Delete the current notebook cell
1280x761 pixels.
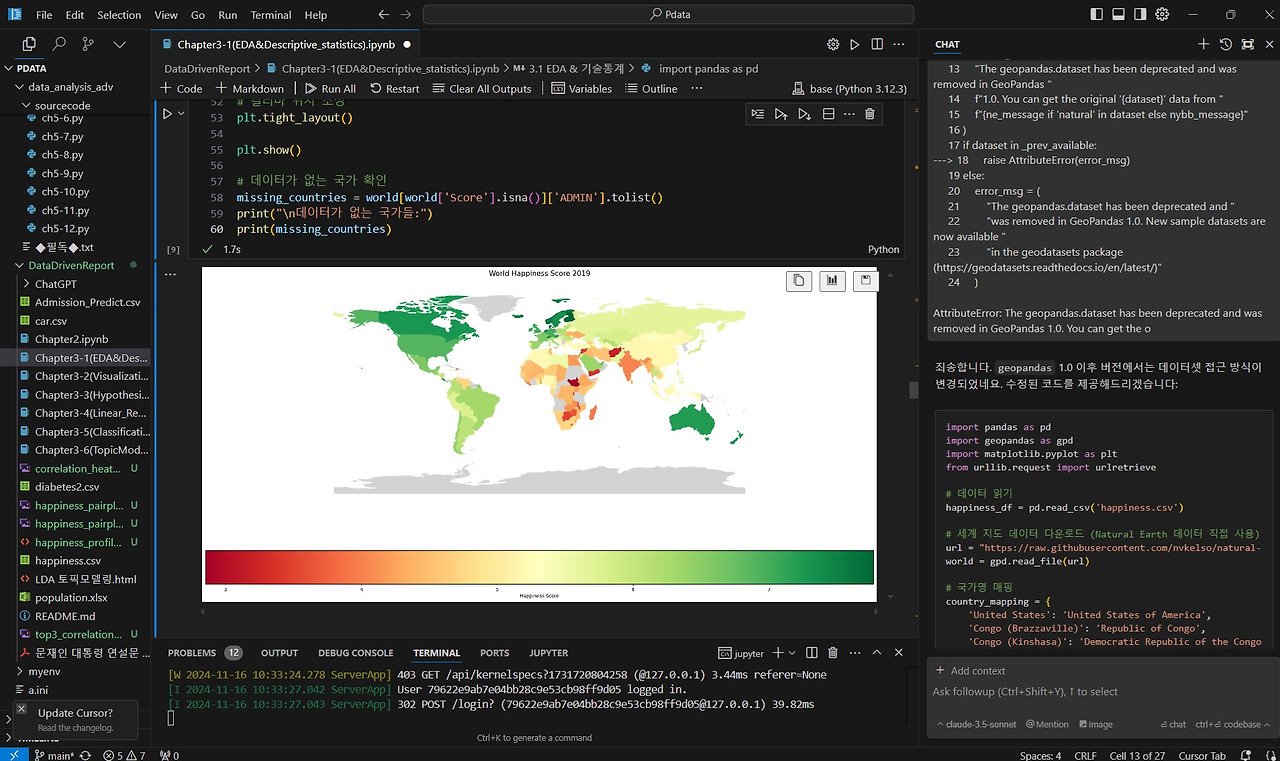click(869, 114)
